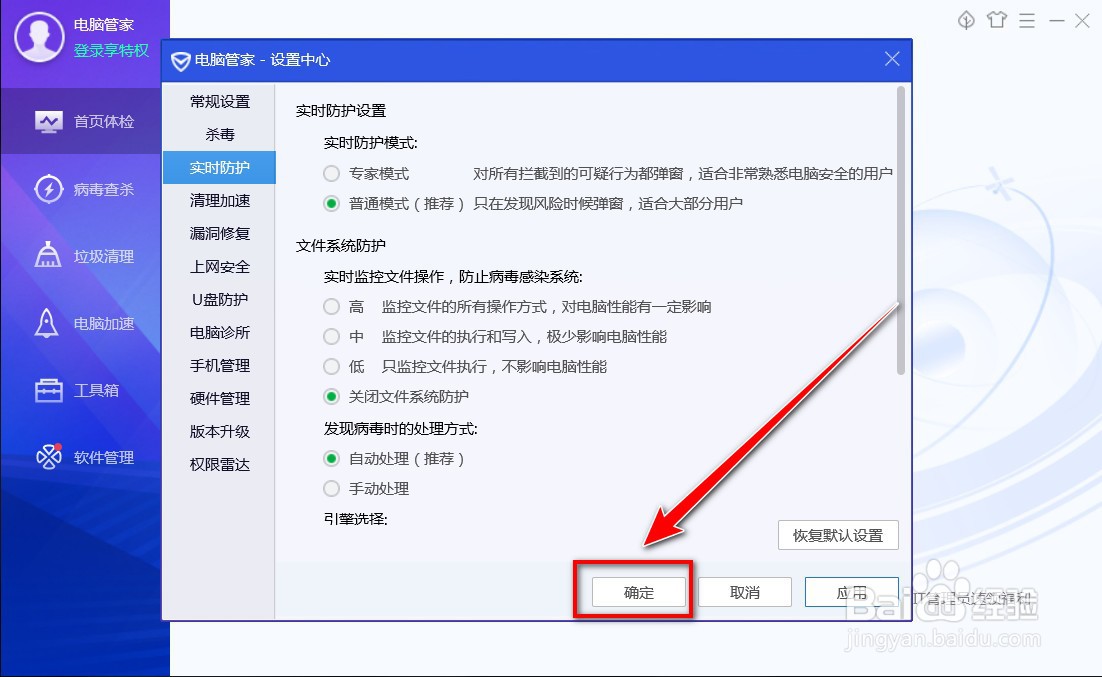Choose 低 file monitoring level

(331, 367)
